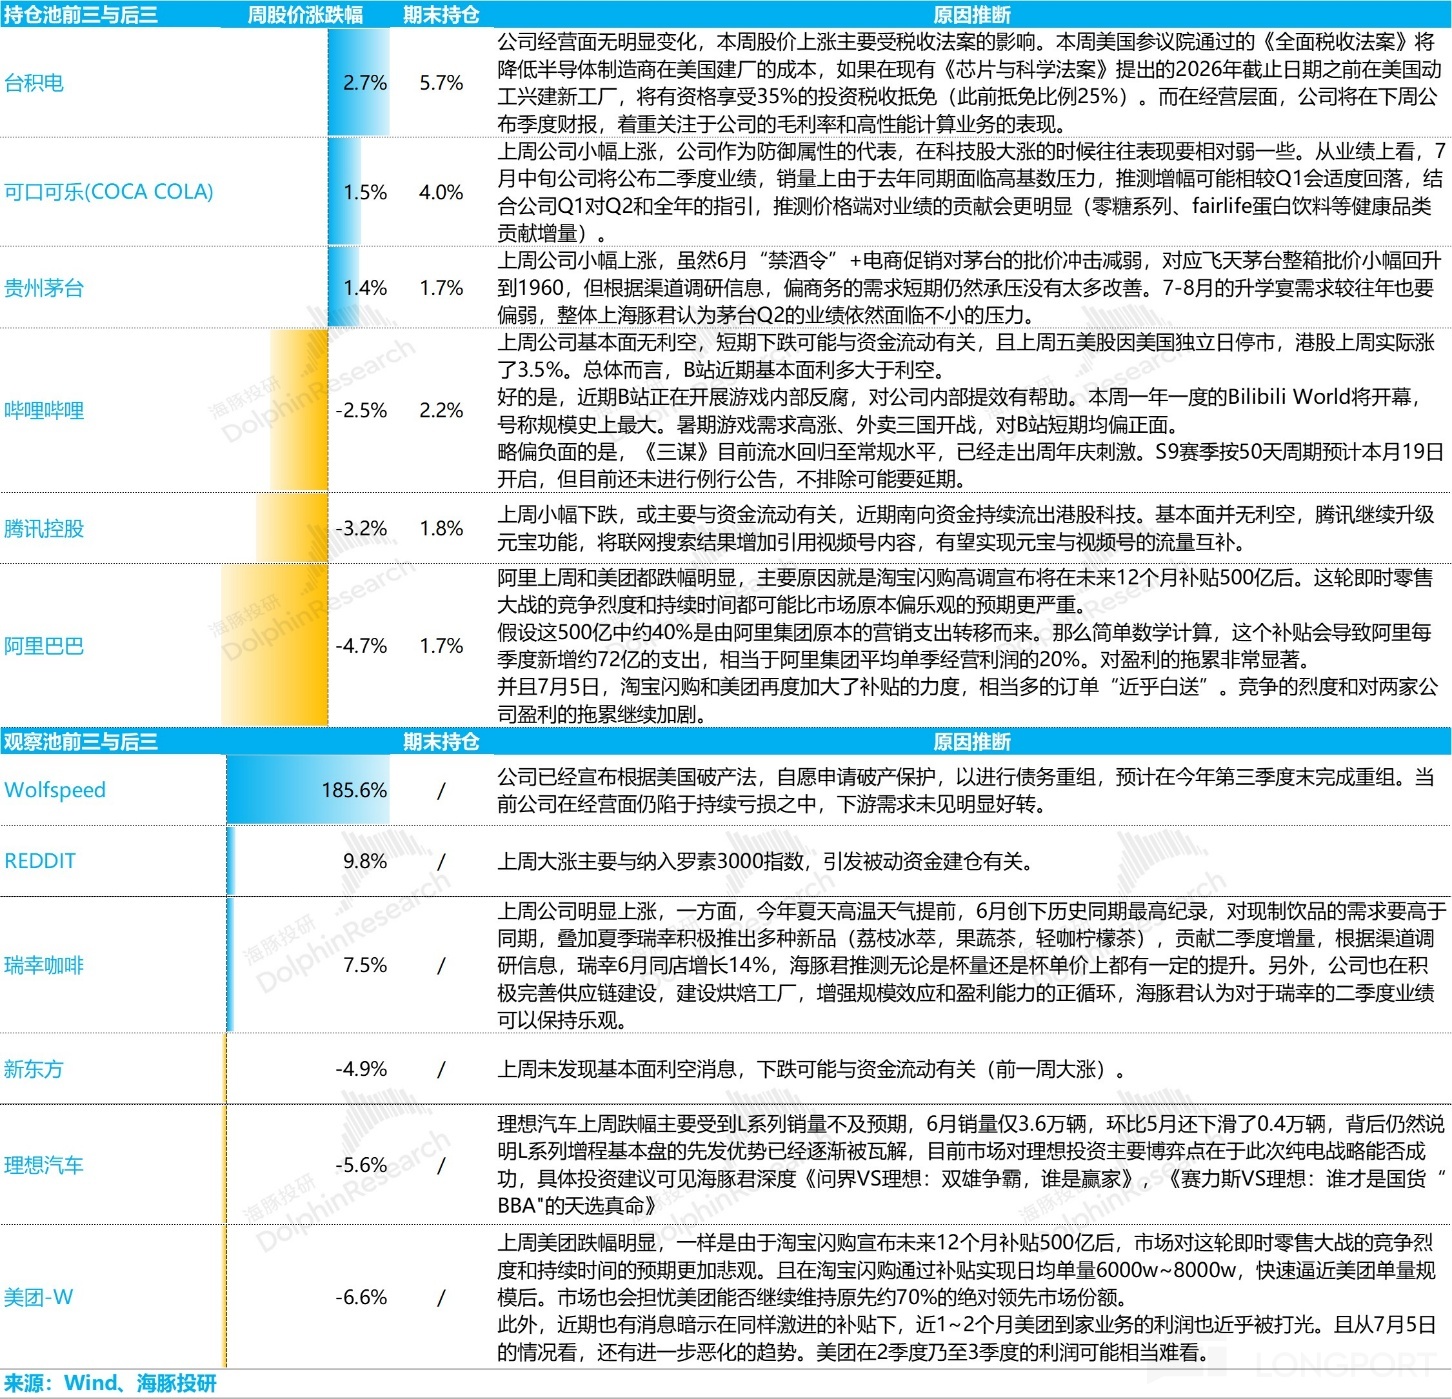Click the 2.2% holding value for 哔哩哔哩
Image resolution: width=1452 pixels, height=1399 pixels.
point(441,411)
